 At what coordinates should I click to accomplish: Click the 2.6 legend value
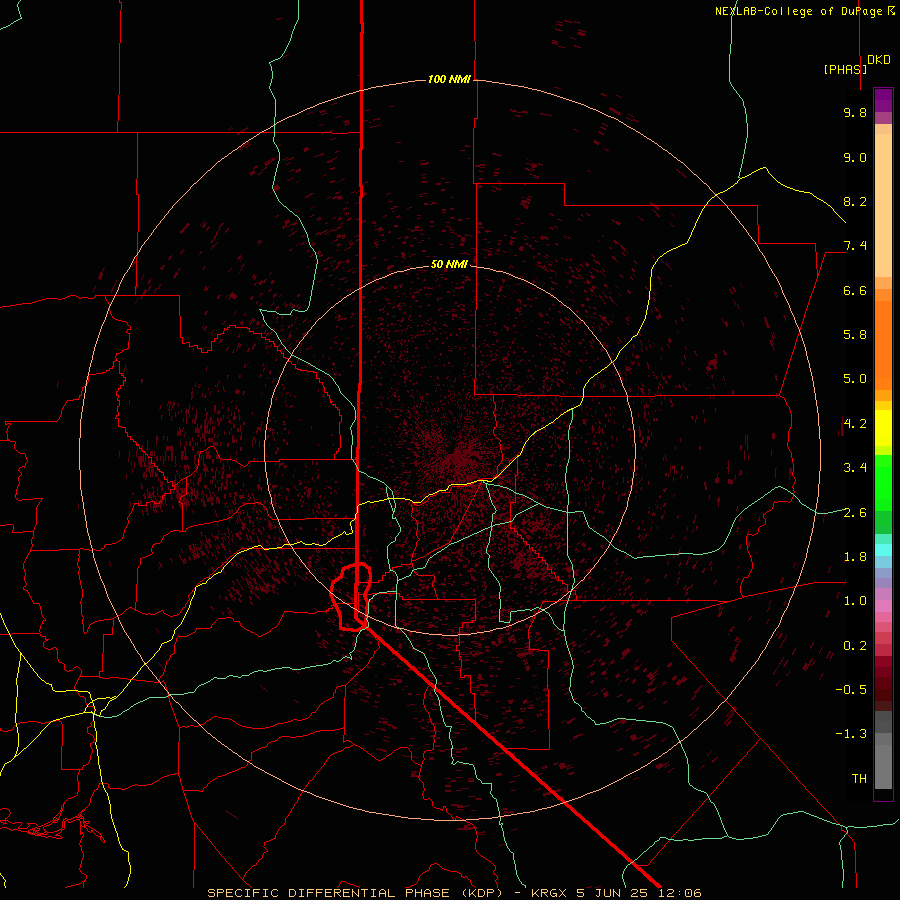tap(855, 513)
